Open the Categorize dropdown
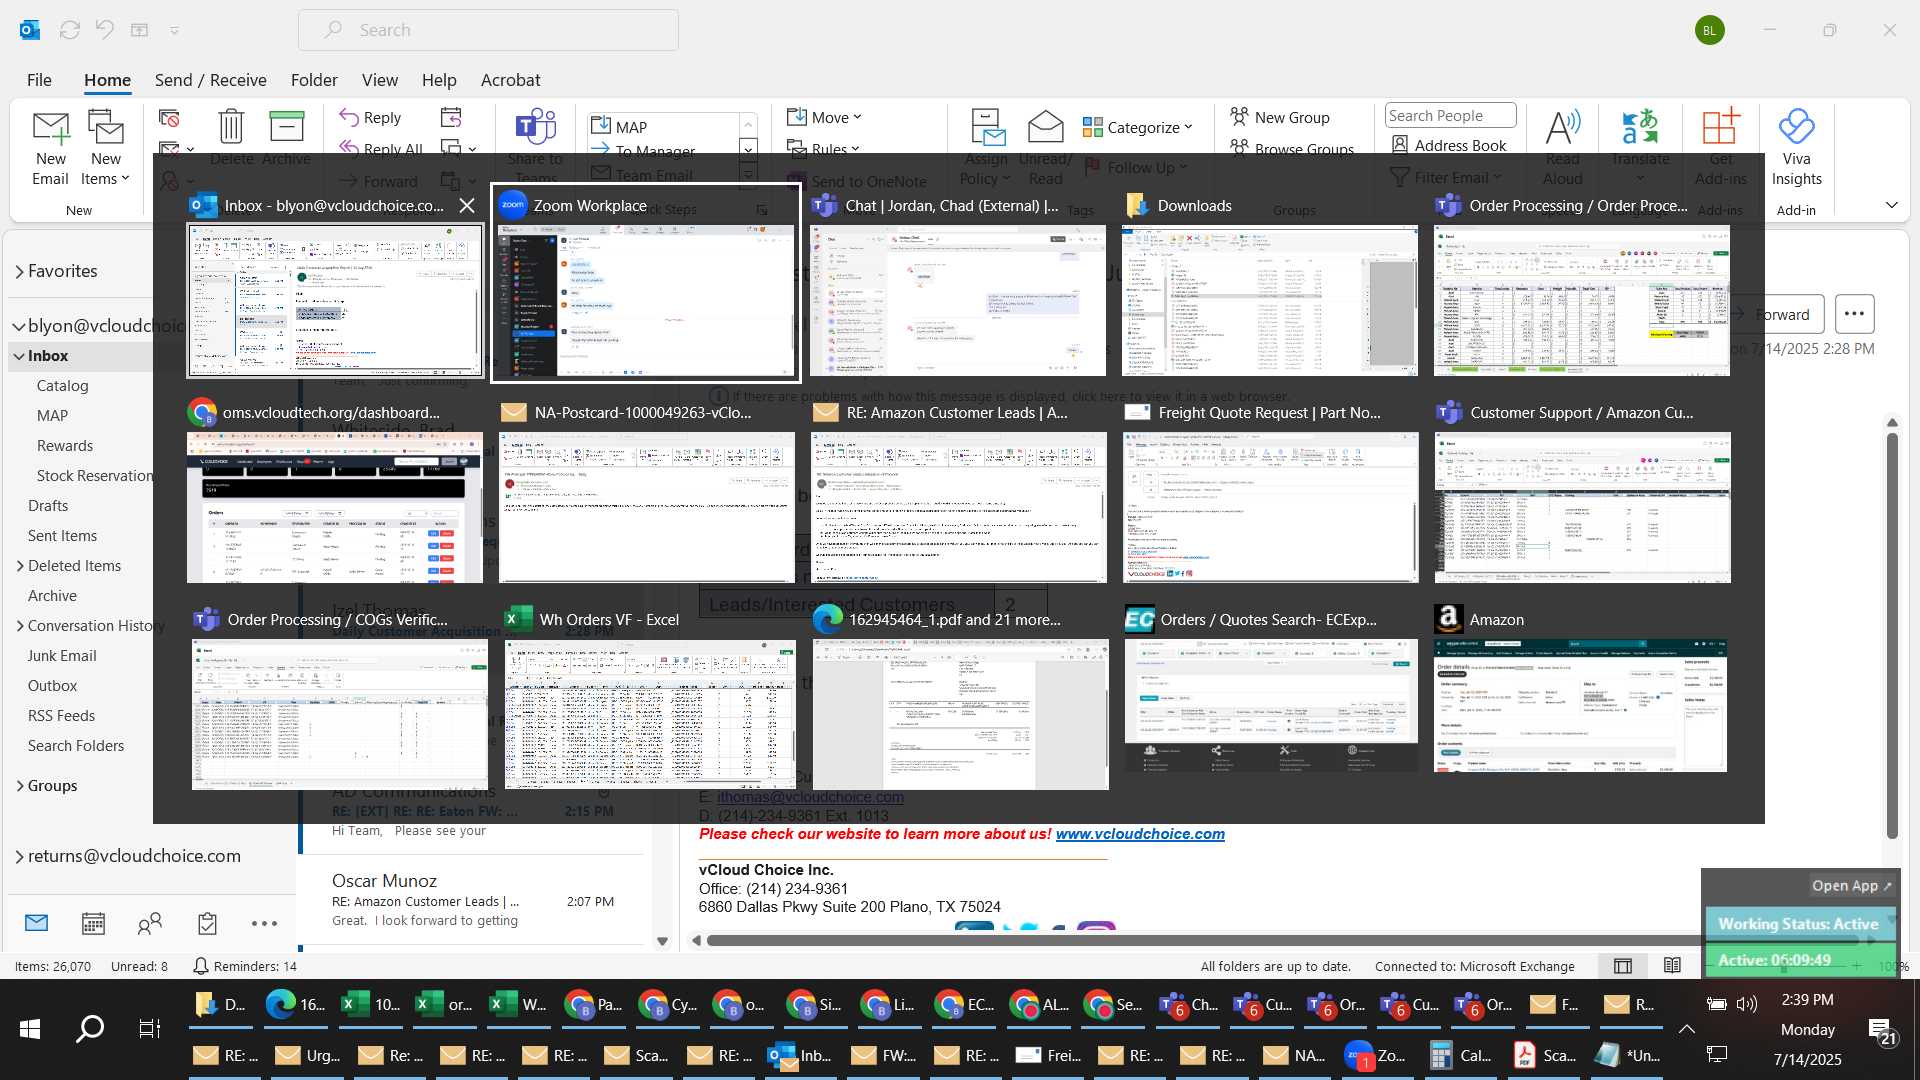The image size is (1920, 1080). 1138,127
